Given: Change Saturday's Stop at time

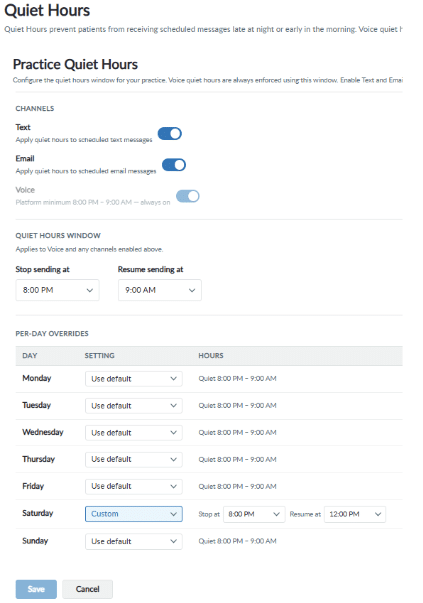Looking at the screenshot, I should [x=254, y=514].
